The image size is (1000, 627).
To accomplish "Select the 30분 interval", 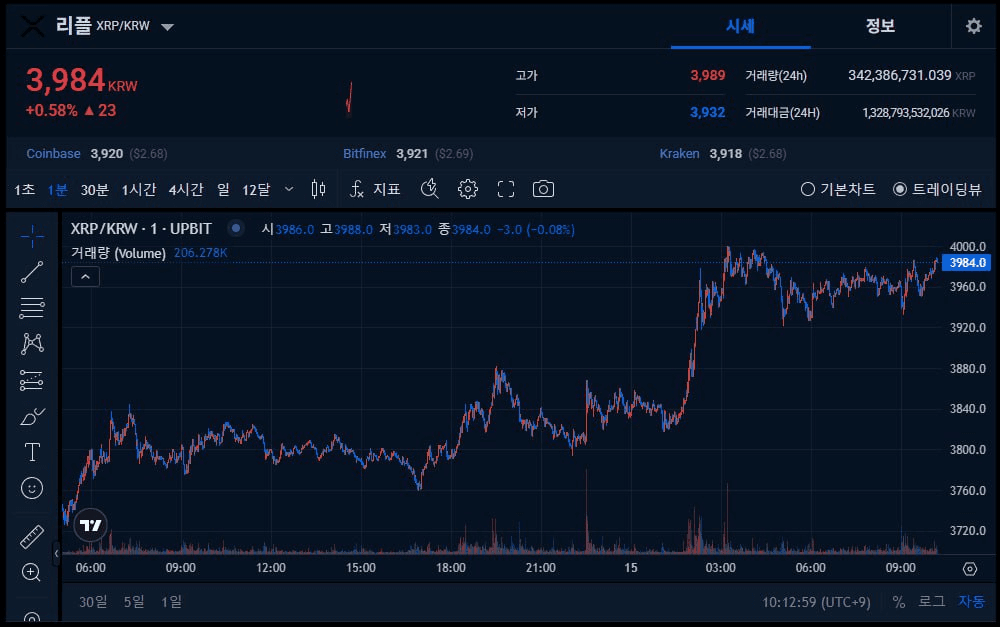I will pyautogui.click(x=94, y=189).
